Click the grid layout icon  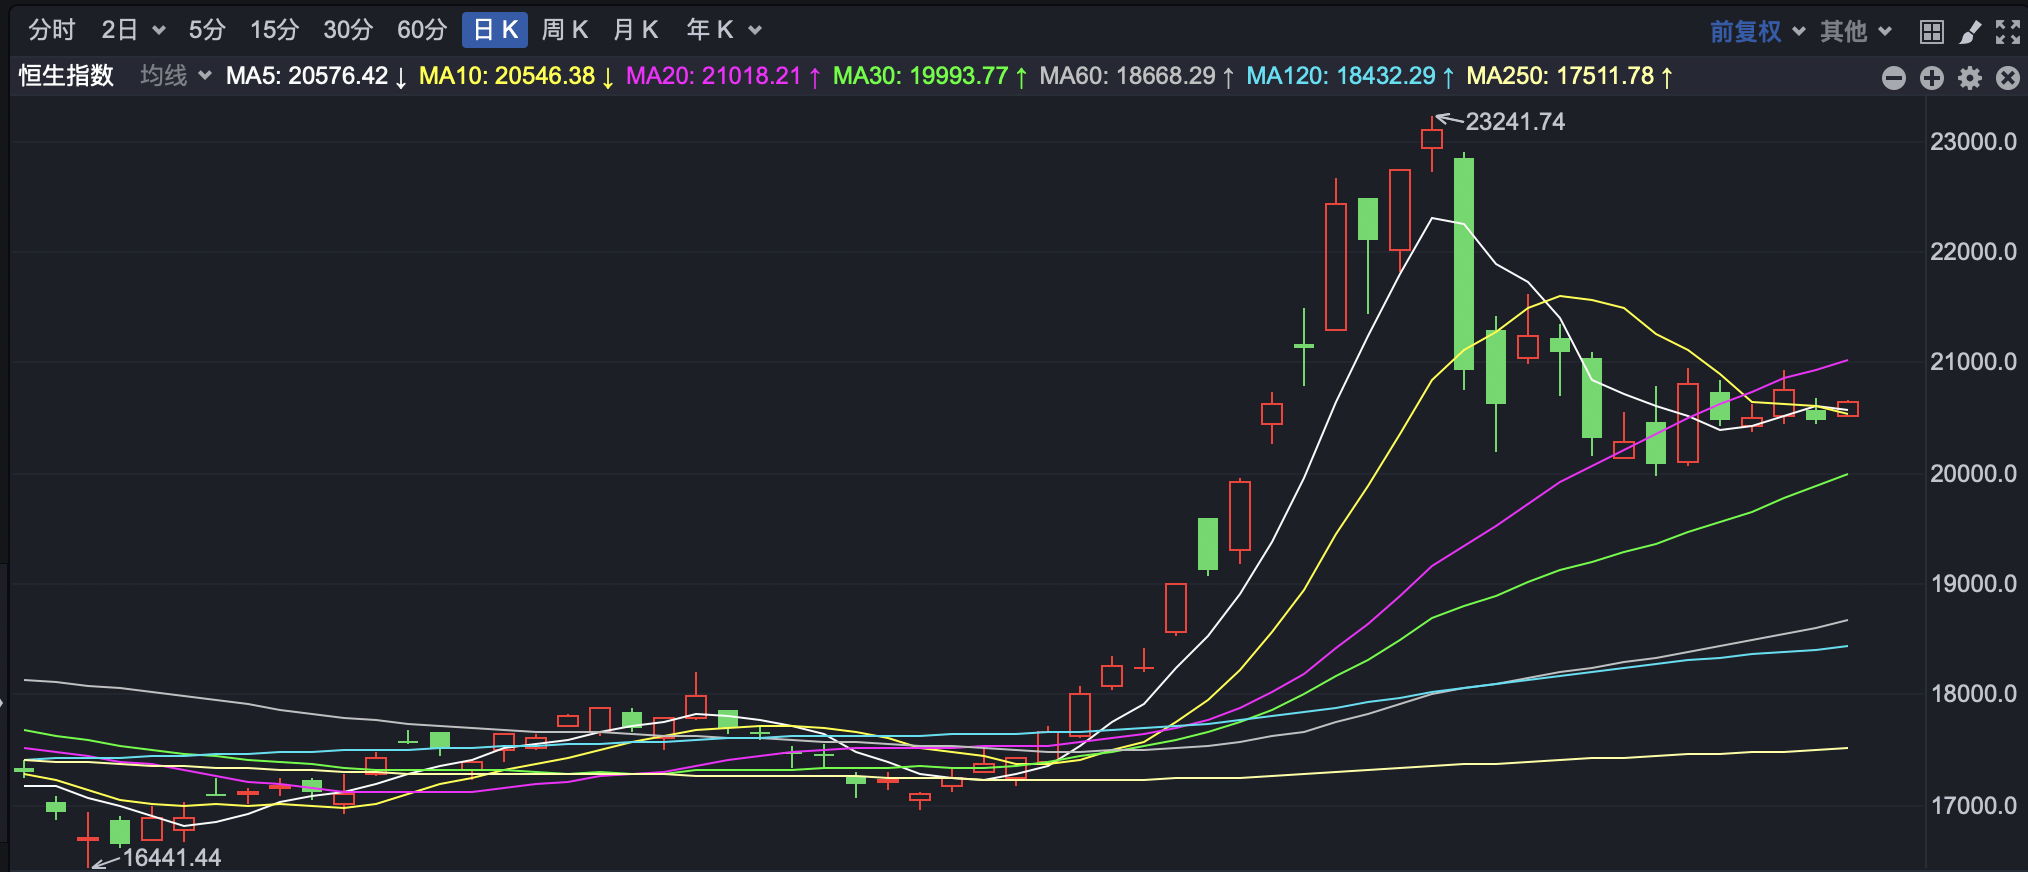click(x=1932, y=32)
